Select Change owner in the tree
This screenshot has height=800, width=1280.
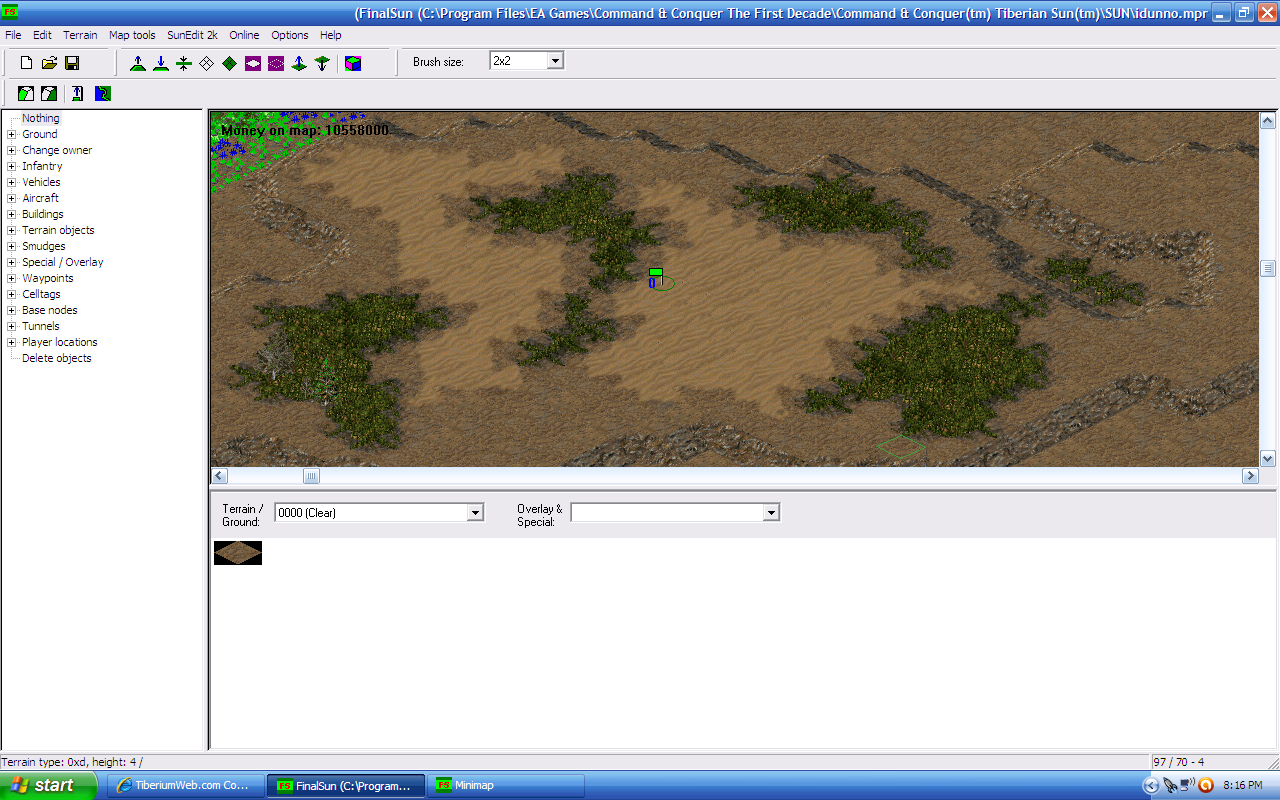tap(57, 150)
